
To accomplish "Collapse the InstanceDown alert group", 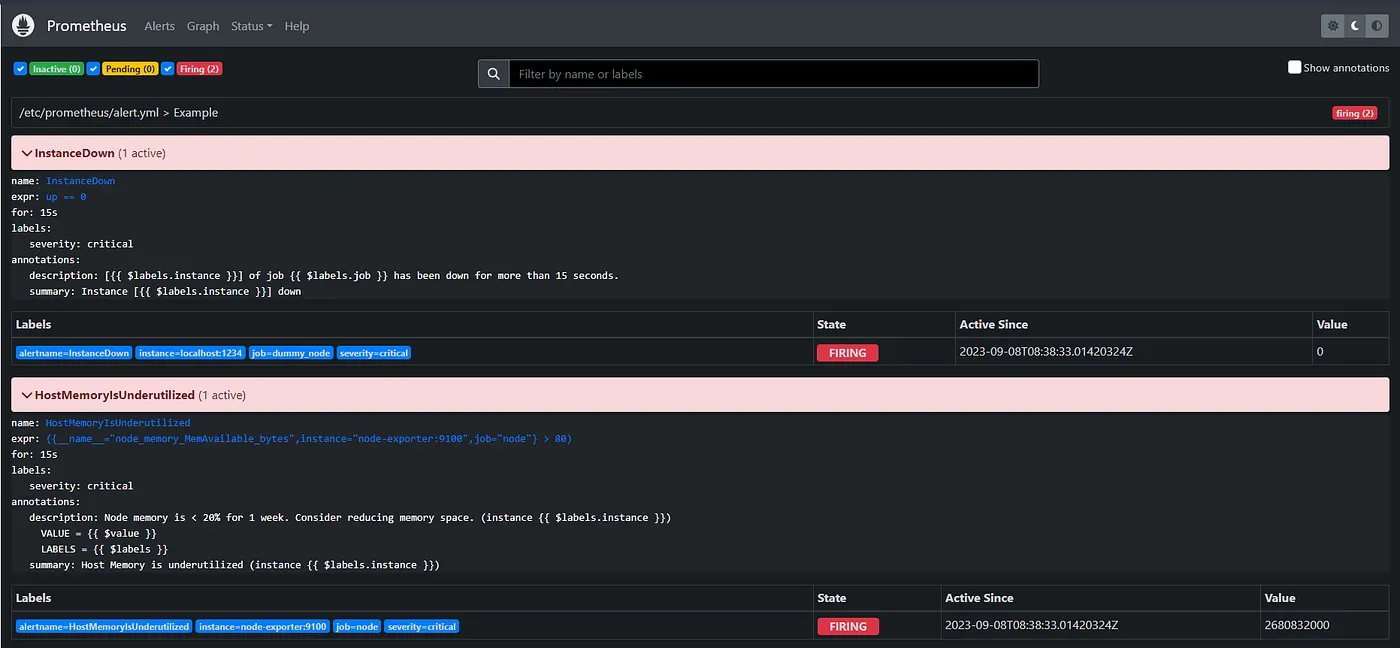I will coord(699,153).
